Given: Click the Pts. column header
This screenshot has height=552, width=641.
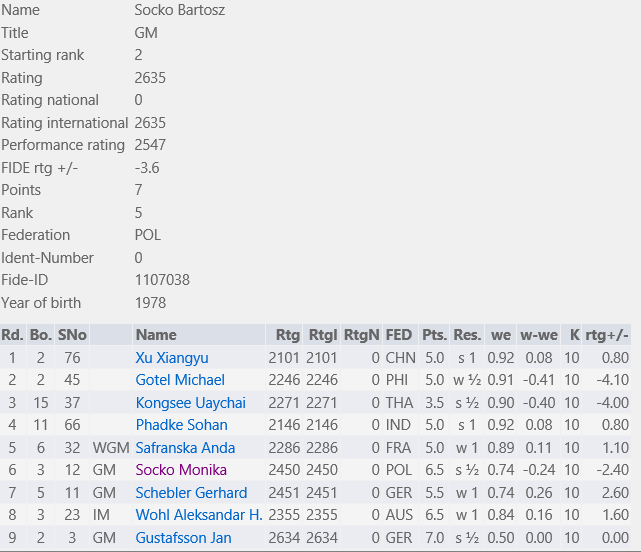Looking at the screenshot, I should coord(434,335).
